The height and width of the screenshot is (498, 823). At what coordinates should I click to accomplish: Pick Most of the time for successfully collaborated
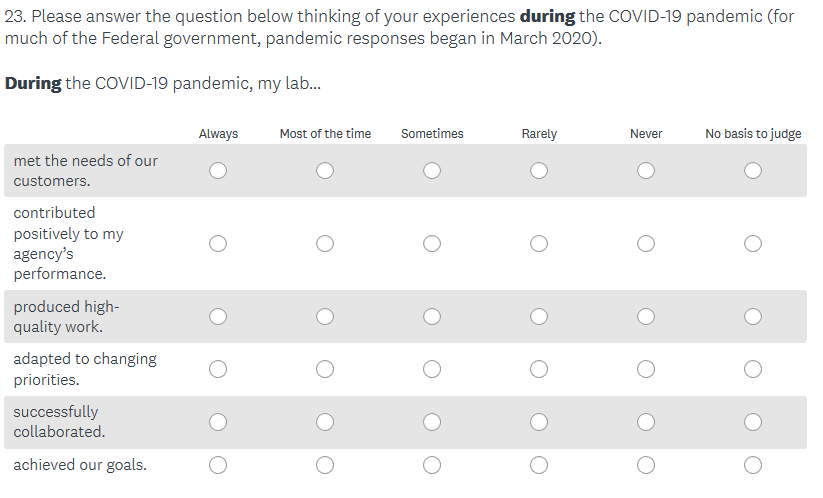(325, 422)
